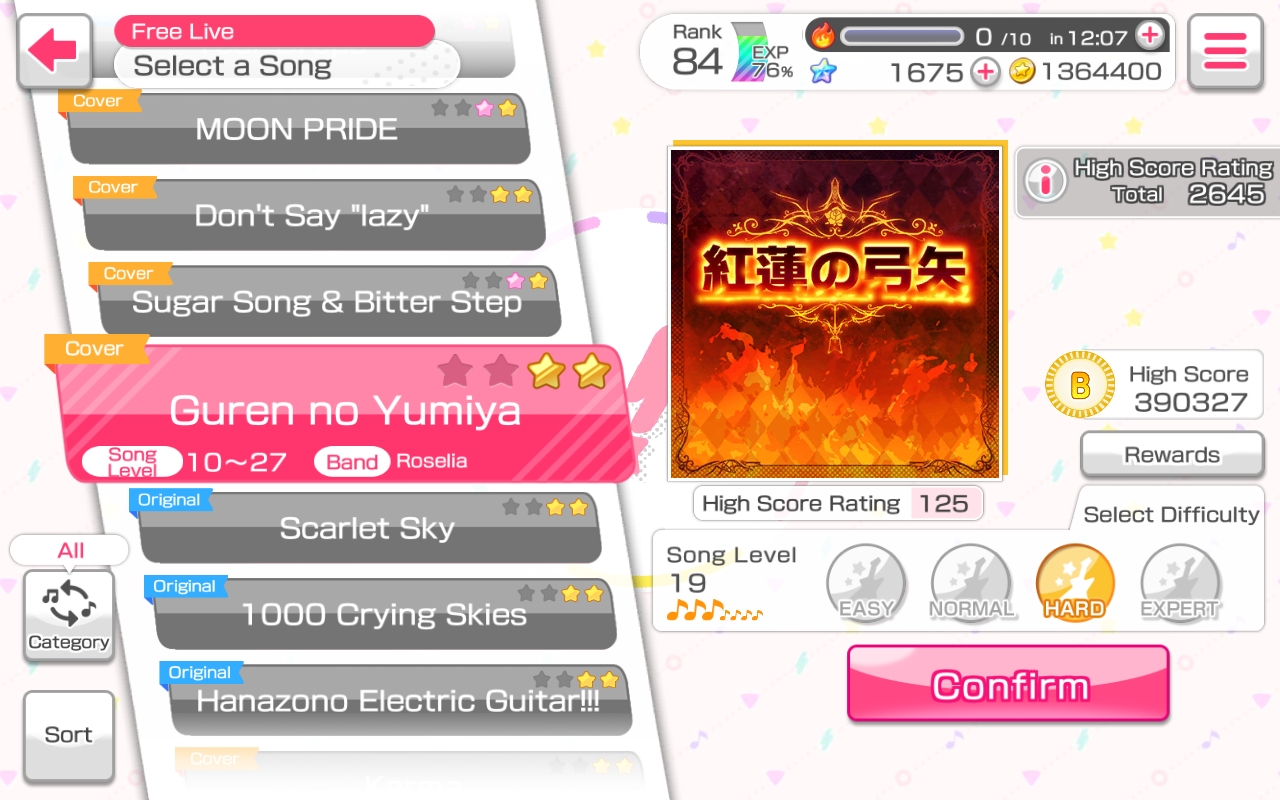Image resolution: width=1280 pixels, height=800 pixels.
Task: Choose Hanazono Electric Guitar!!! song
Action: 398,700
